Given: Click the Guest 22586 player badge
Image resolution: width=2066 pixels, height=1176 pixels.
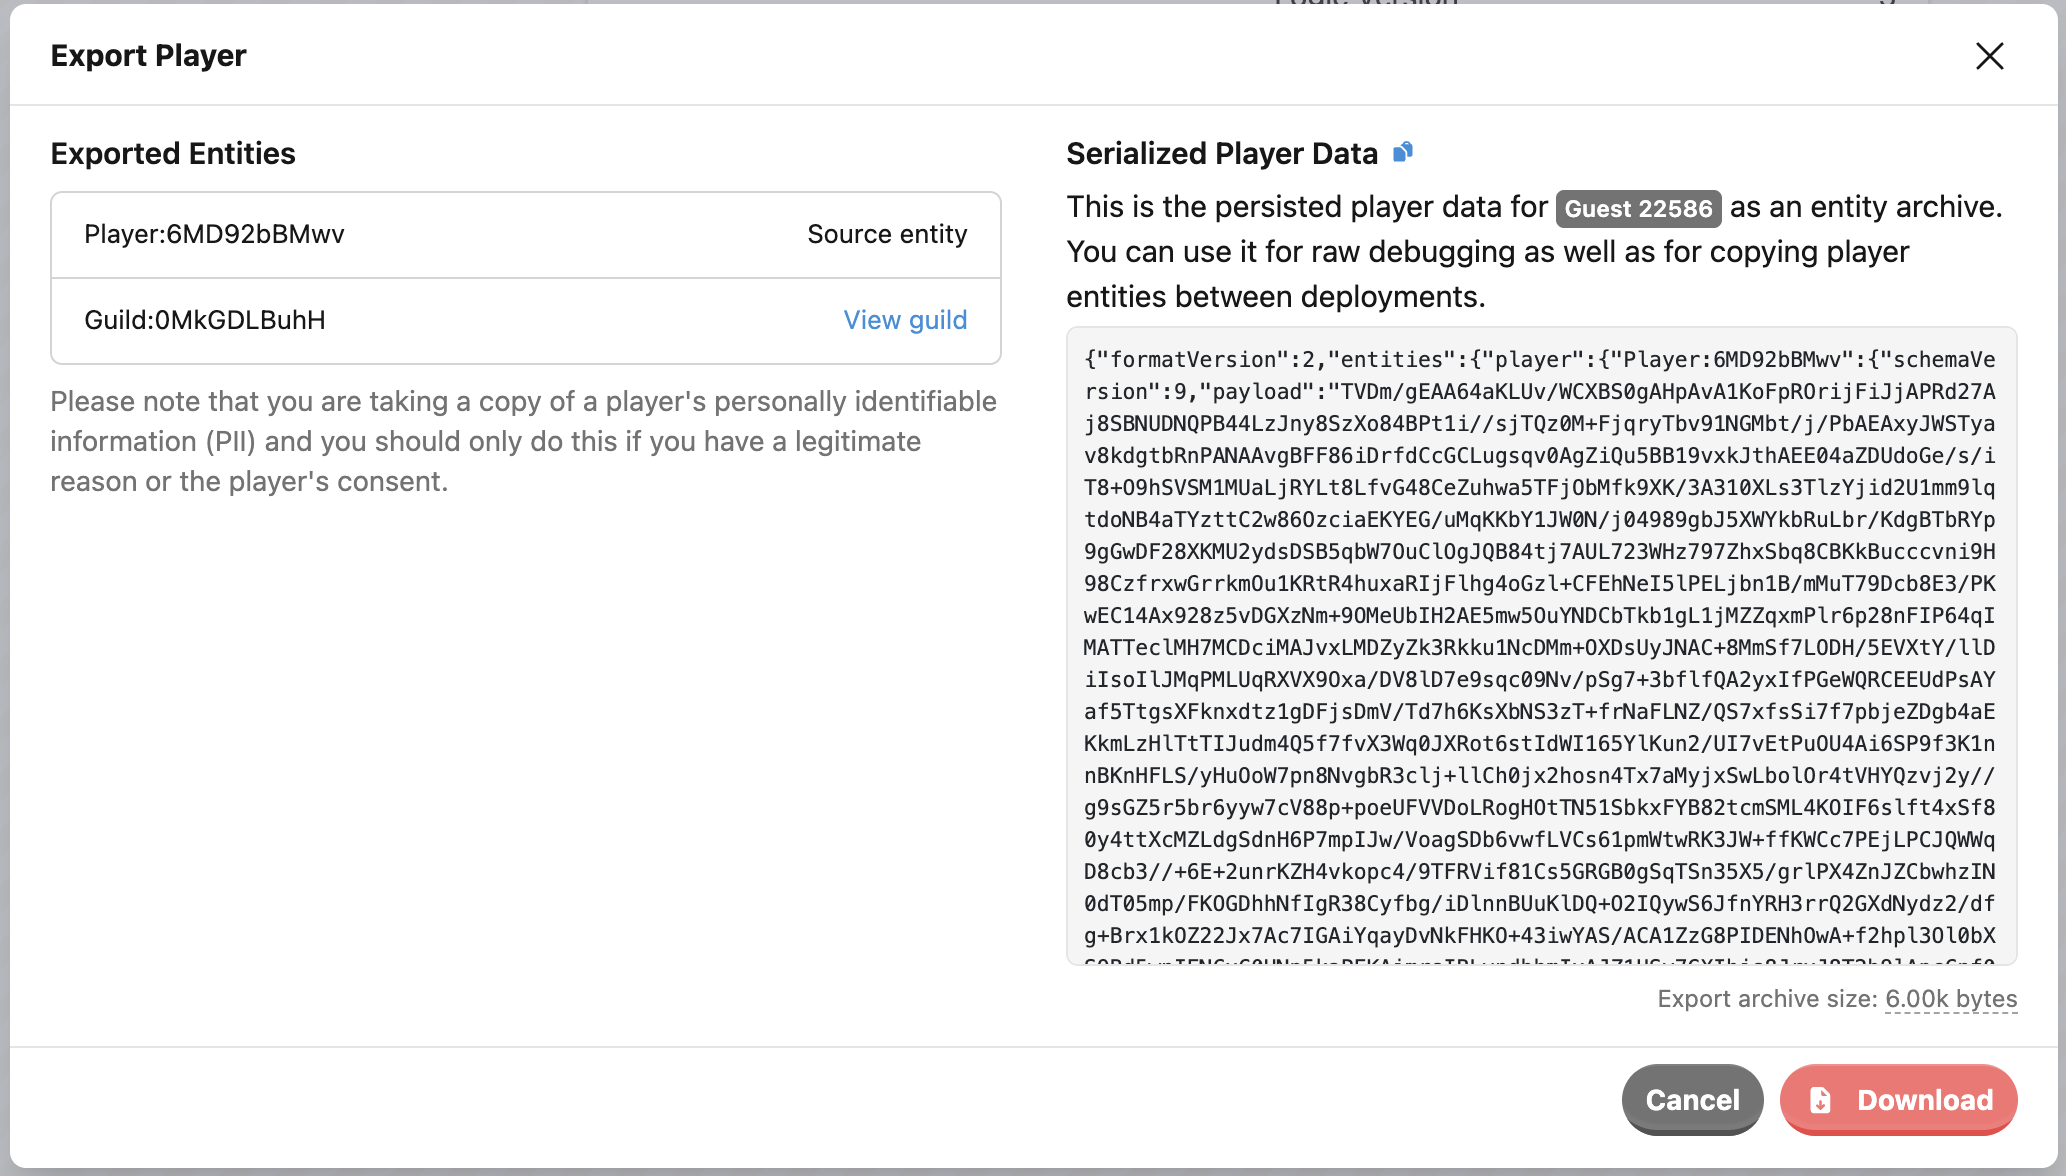Looking at the screenshot, I should point(1637,208).
